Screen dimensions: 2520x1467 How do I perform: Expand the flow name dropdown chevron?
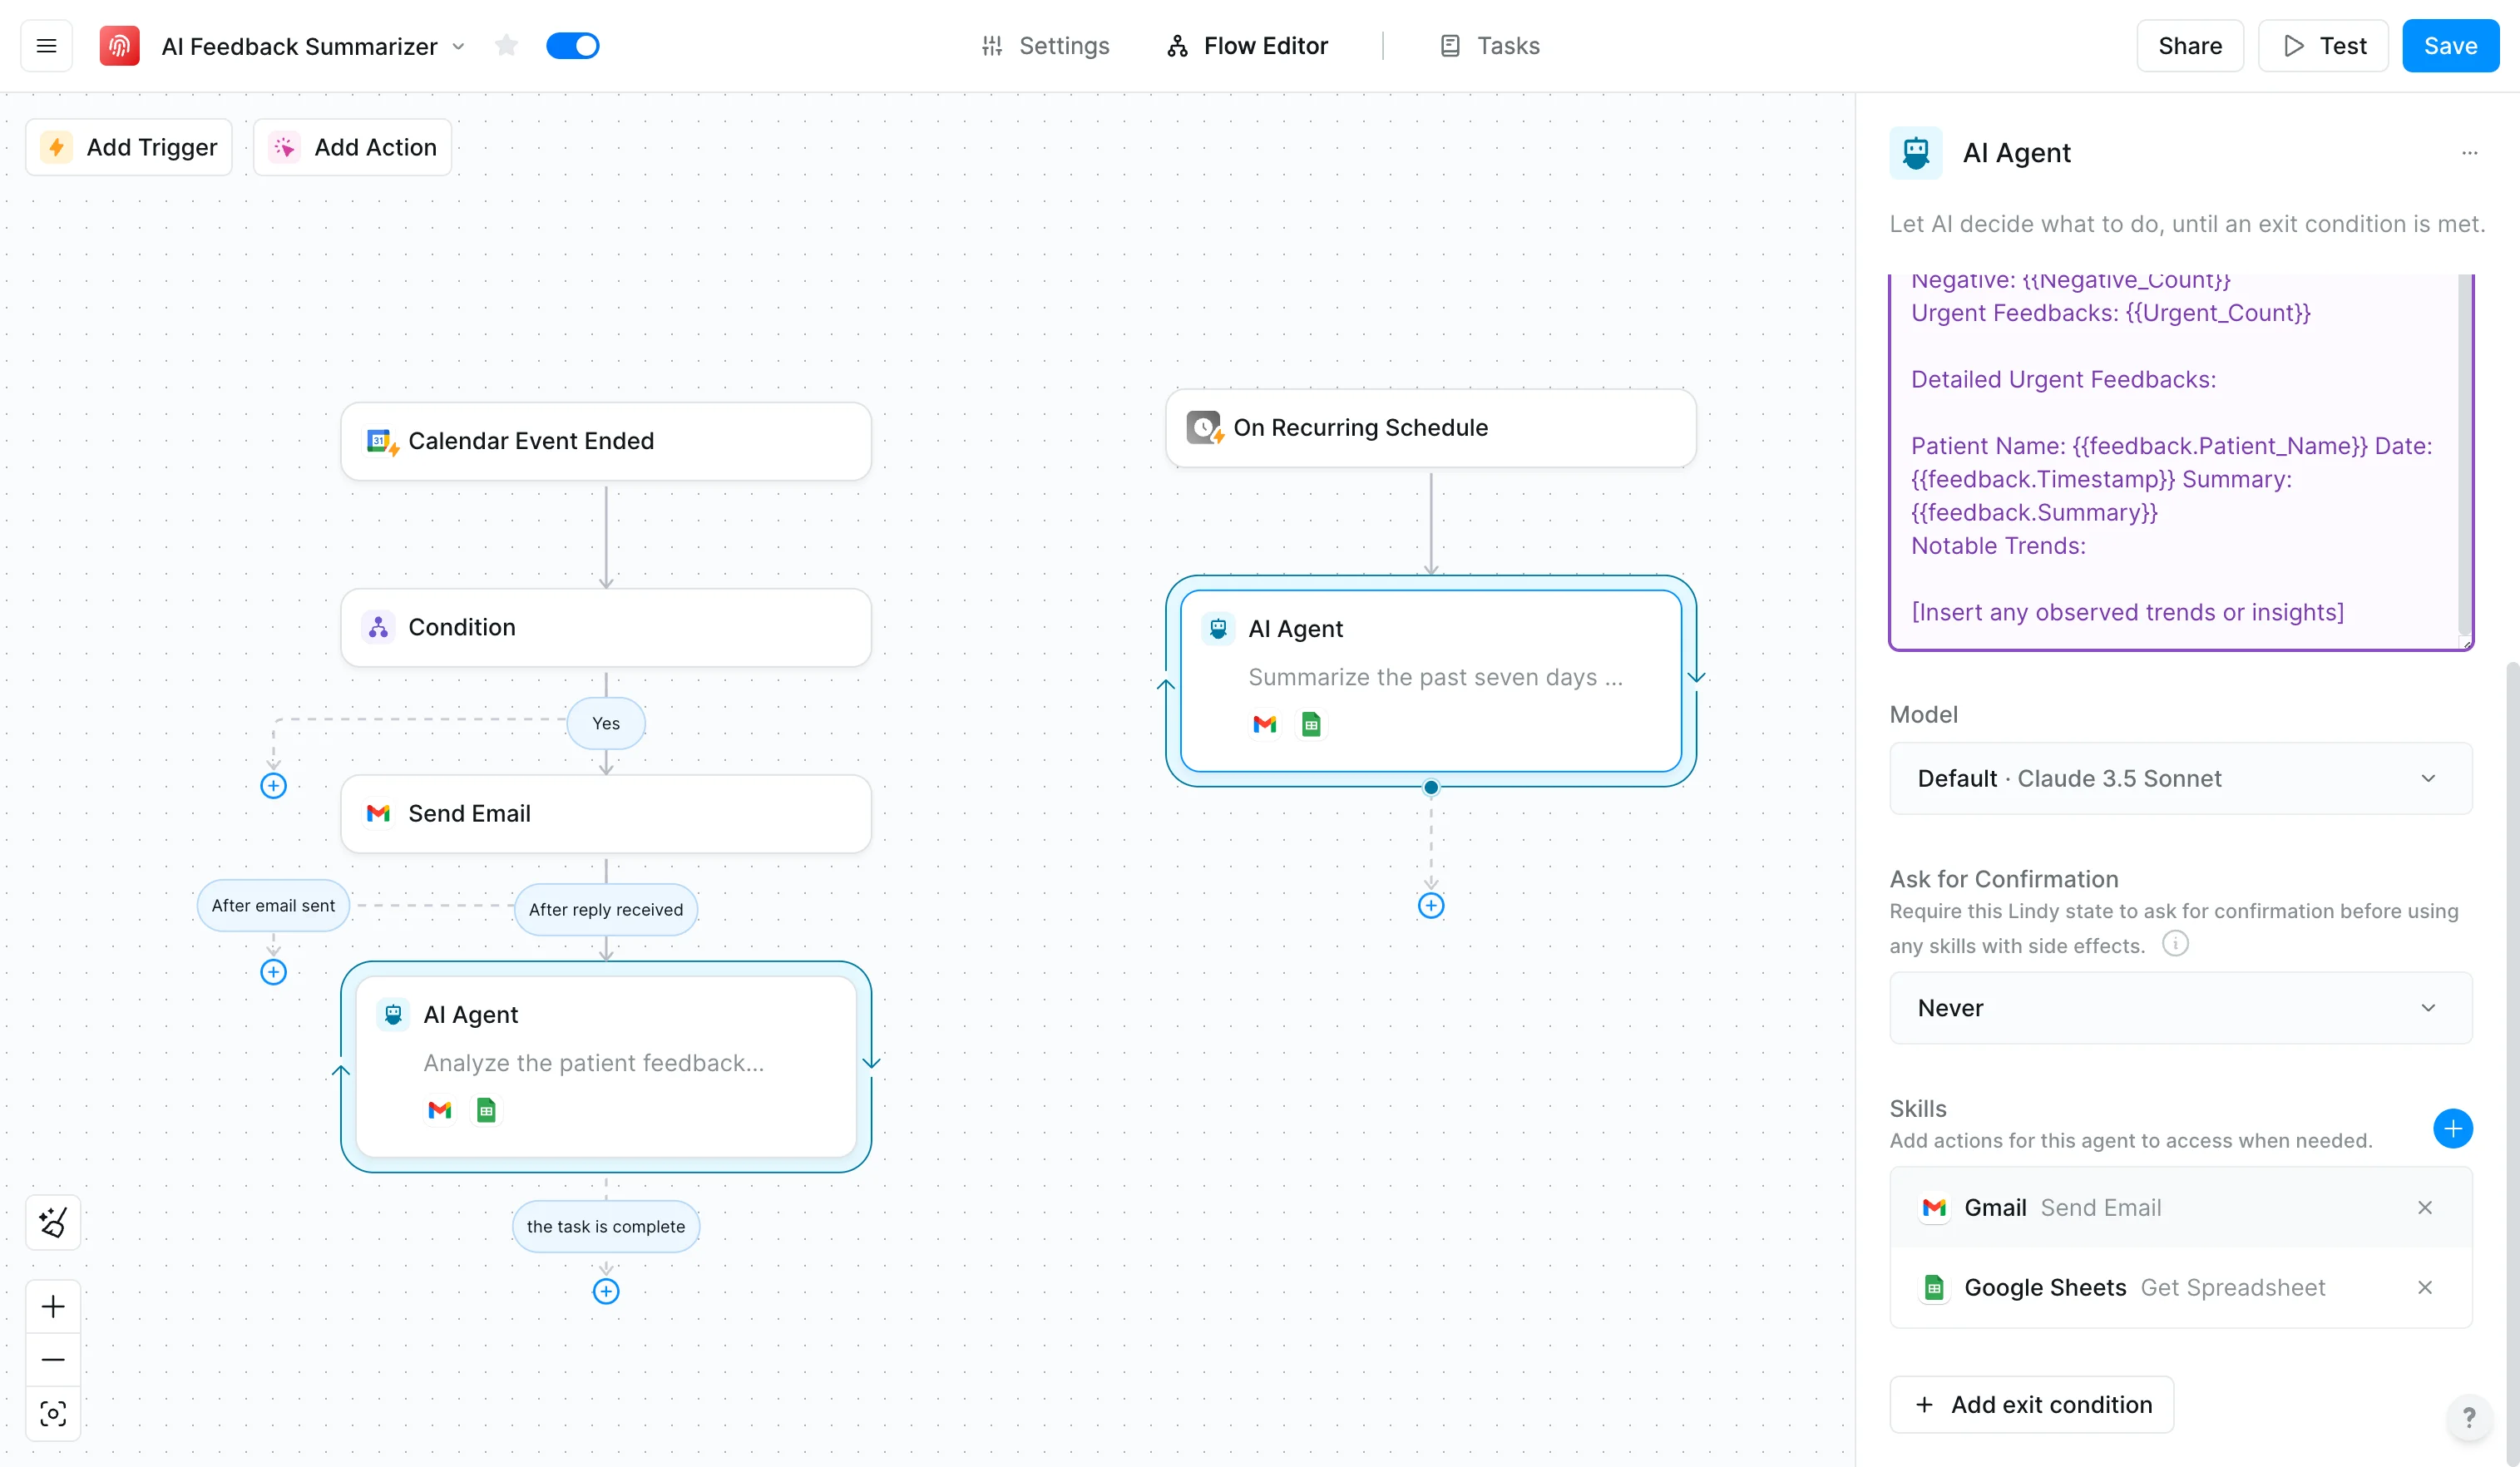pyautogui.click(x=459, y=47)
